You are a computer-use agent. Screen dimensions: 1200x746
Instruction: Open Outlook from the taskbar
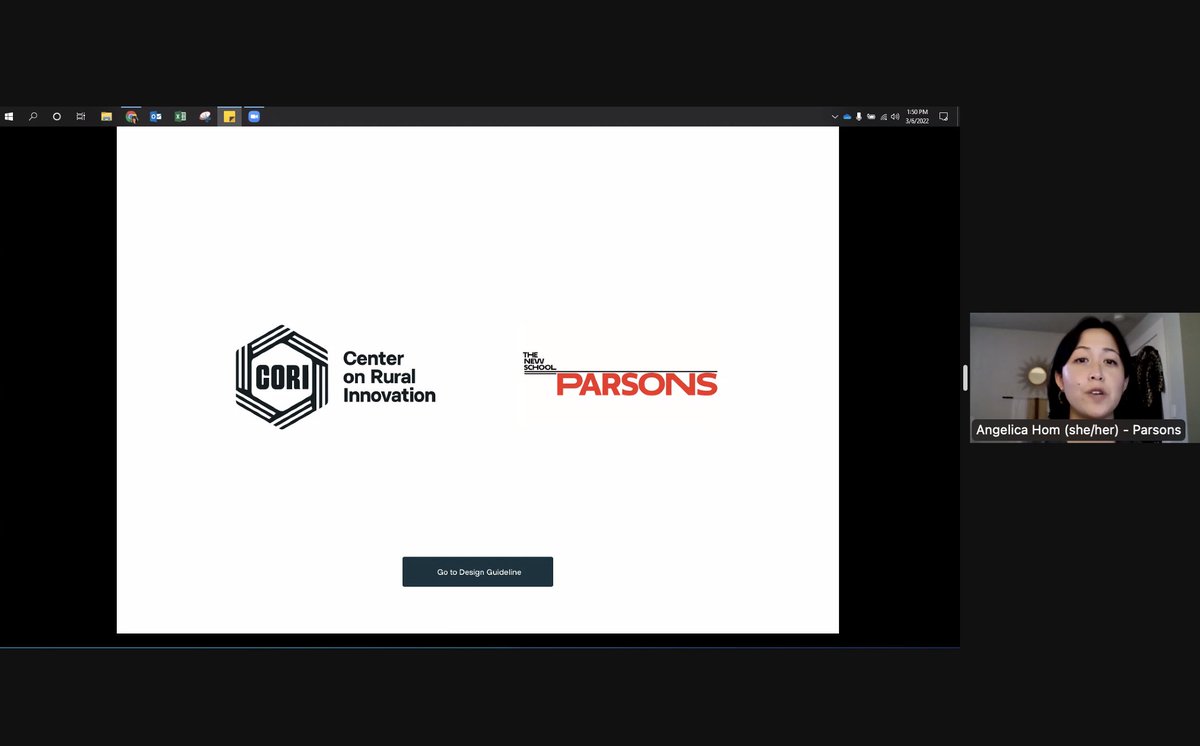[x=156, y=117]
